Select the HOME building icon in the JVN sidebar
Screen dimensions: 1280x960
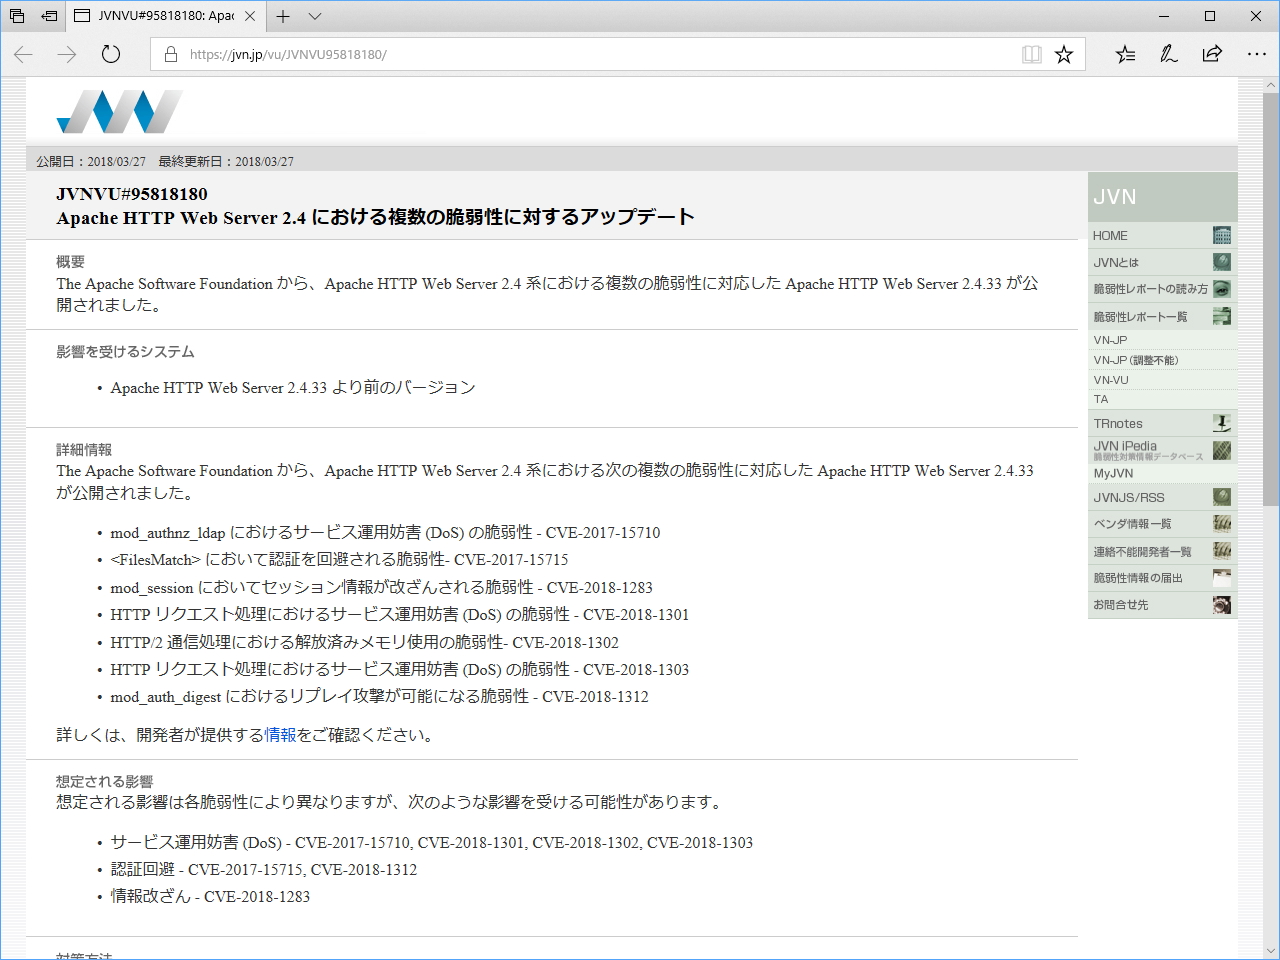coord(1221,235)
